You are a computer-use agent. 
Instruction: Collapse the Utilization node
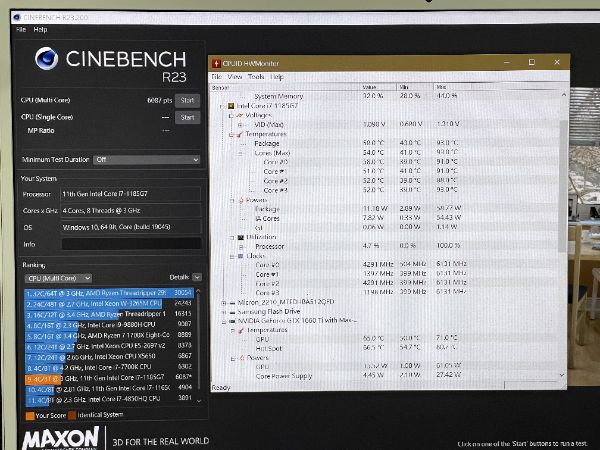tap(232, 237)
